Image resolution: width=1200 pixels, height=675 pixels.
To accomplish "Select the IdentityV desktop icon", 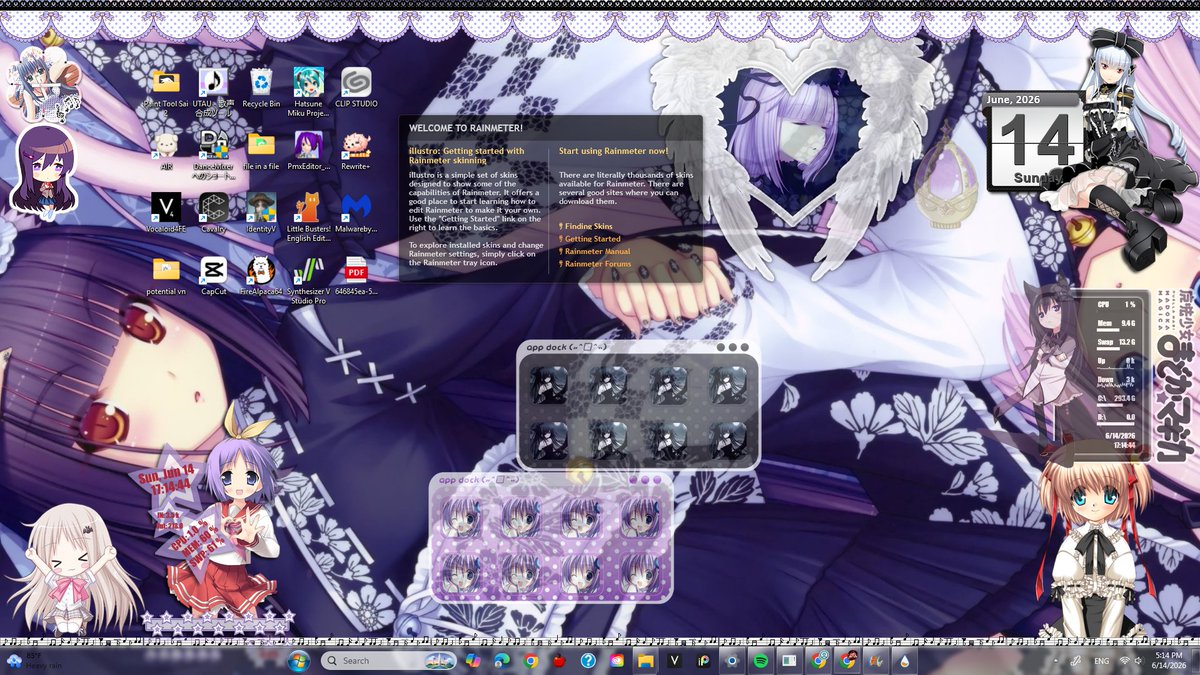I will [x=261, y=213].
